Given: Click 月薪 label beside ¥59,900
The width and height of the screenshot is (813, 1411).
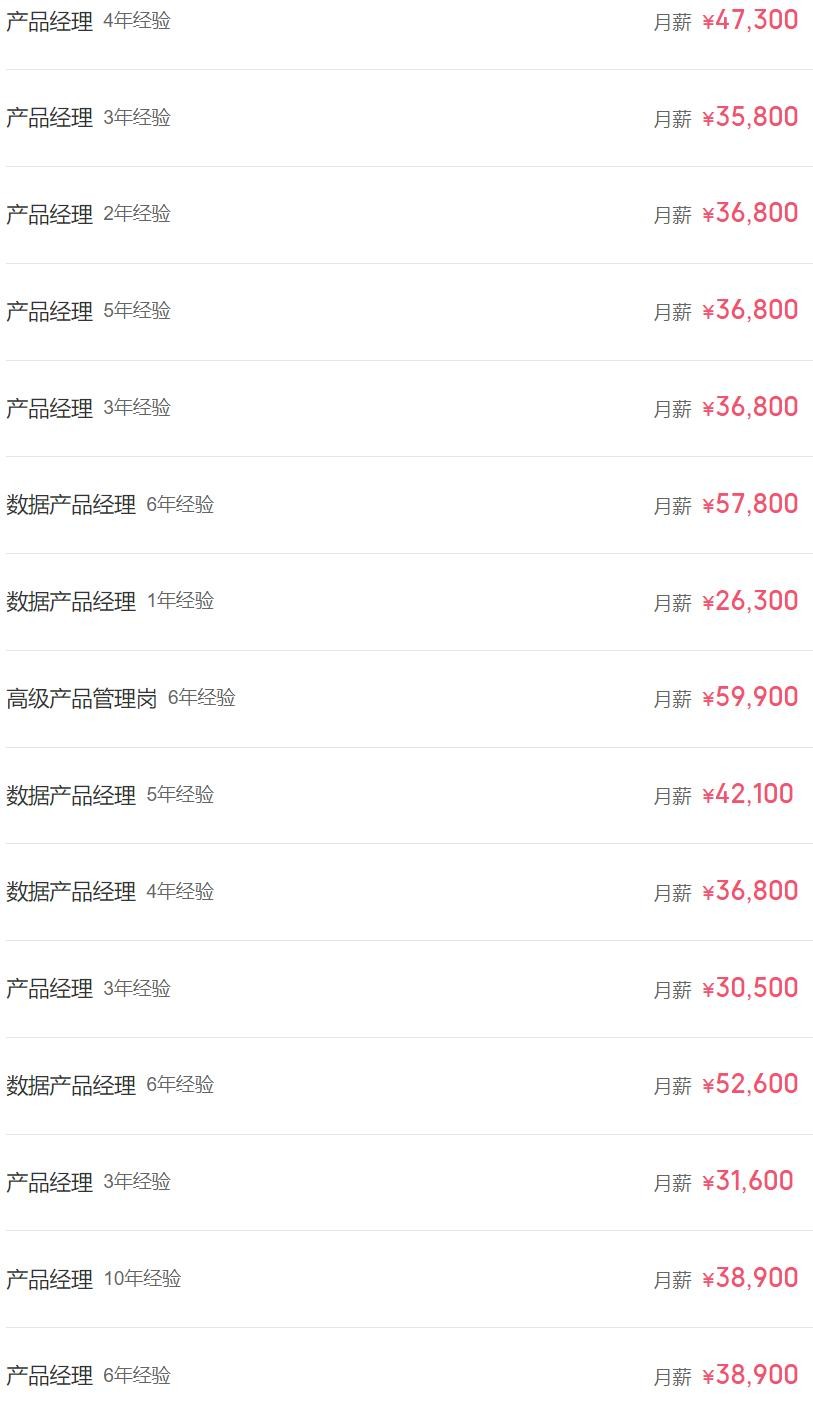Looking at the screenshot, I should click(672, 699).
